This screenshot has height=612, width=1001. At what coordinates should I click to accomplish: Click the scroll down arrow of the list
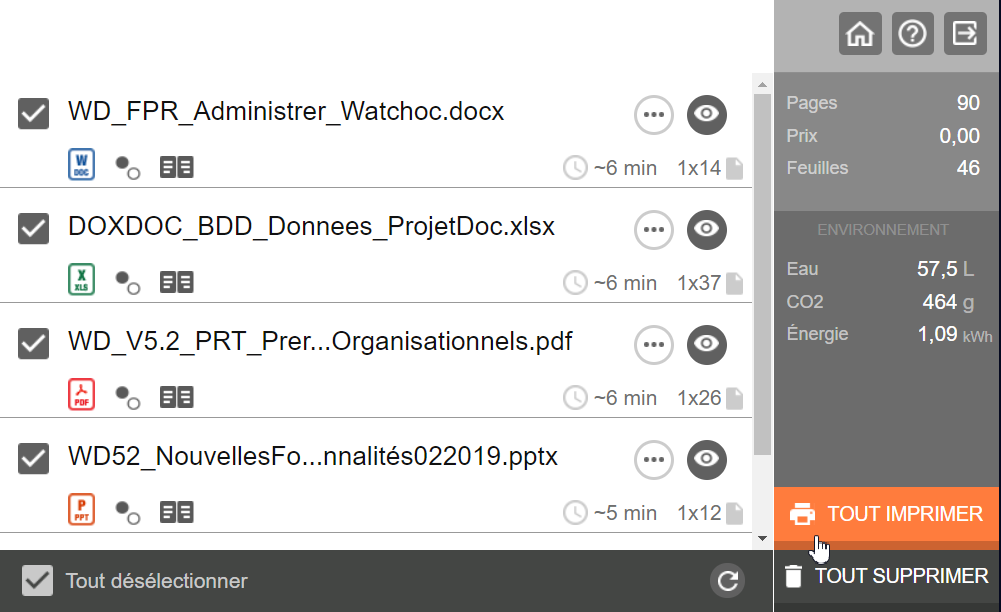click(762, 538)
